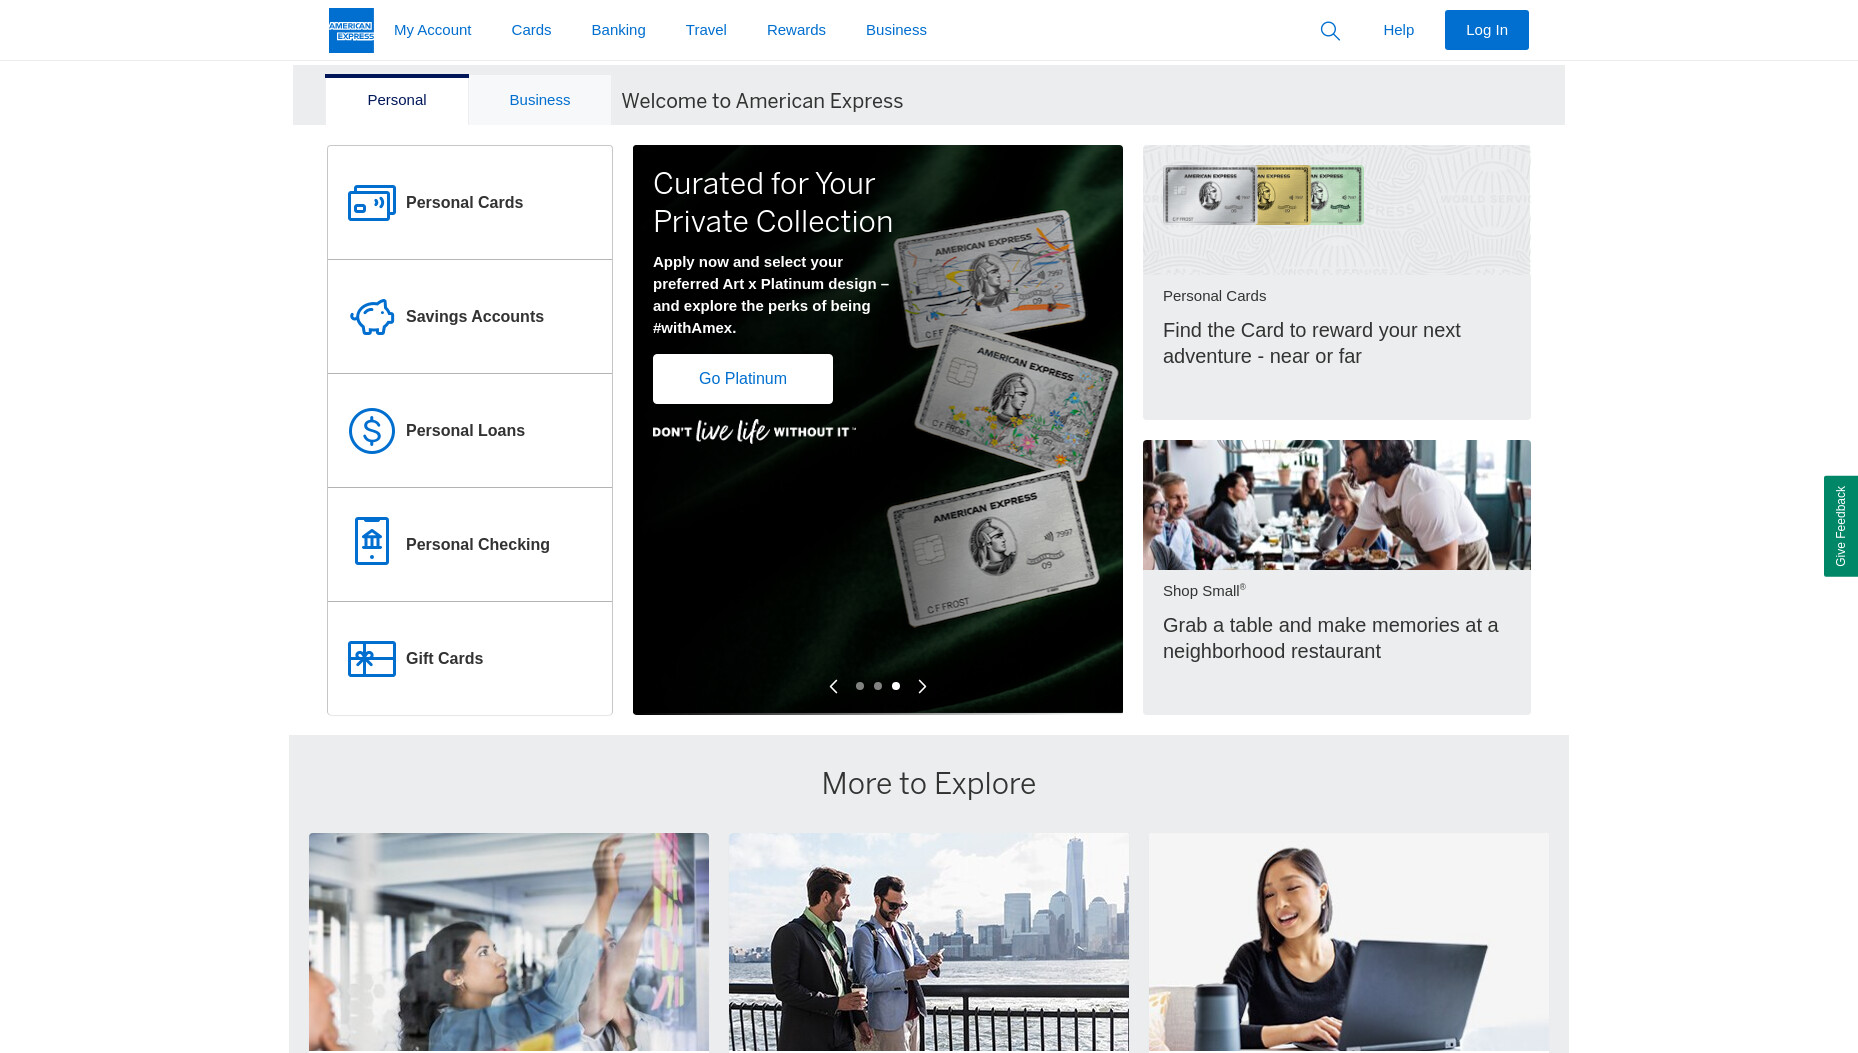
Task: Click the 'Curated for Your Private Collection' heading
Action: pyautogui.click(x=773, y=203)
